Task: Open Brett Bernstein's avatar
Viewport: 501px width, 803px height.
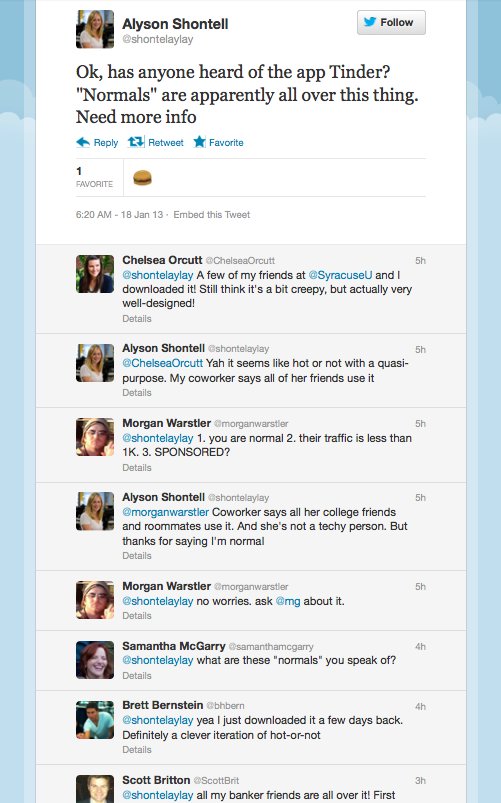Action: [x=95, y=720]
